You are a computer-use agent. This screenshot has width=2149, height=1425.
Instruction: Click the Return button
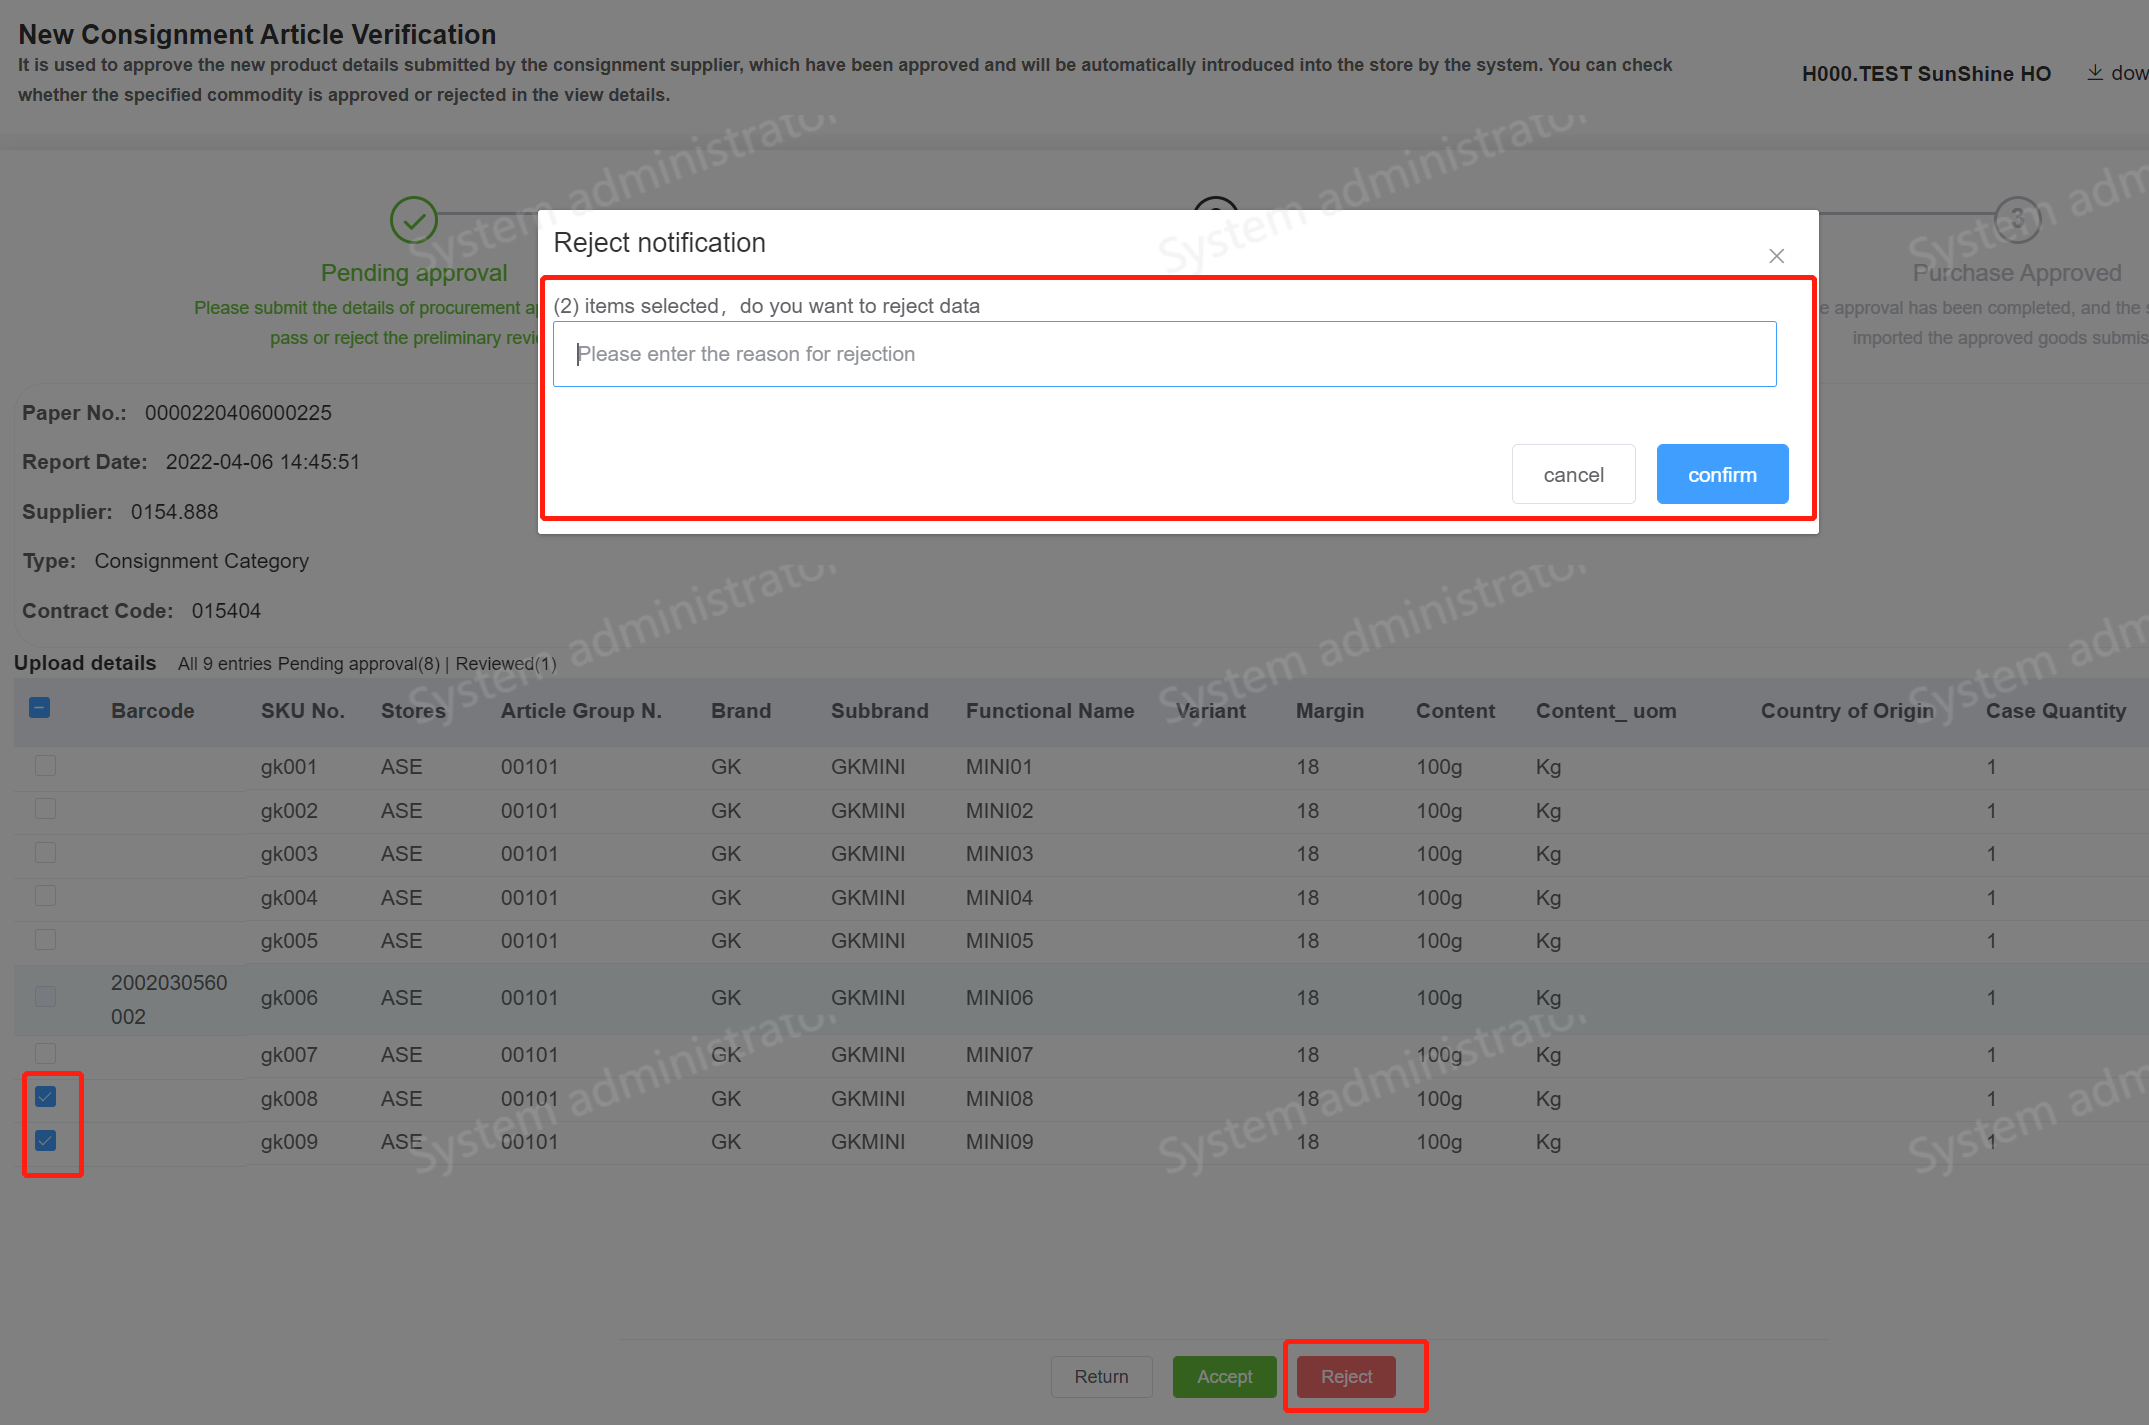(1101, 1377)
